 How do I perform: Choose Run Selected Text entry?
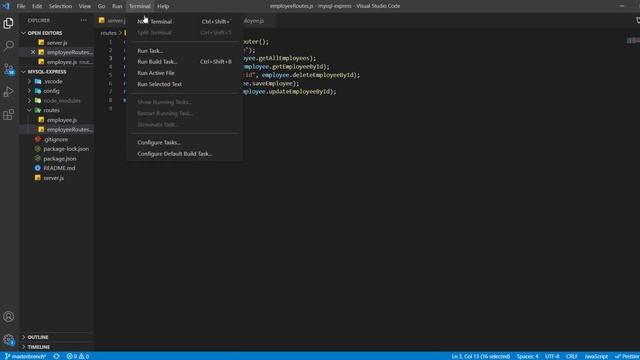184,84
